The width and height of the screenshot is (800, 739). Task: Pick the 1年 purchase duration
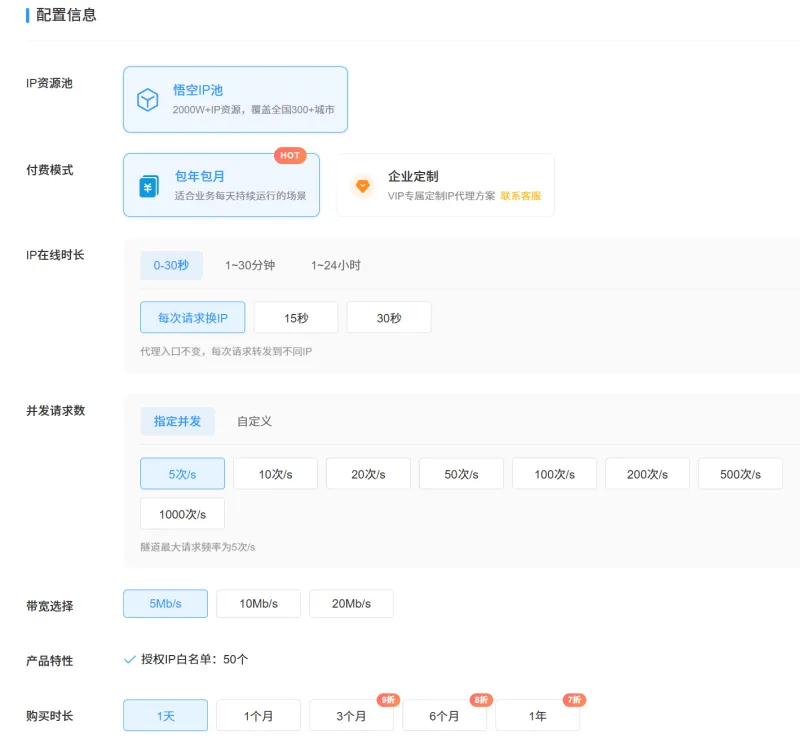point(537,716)
